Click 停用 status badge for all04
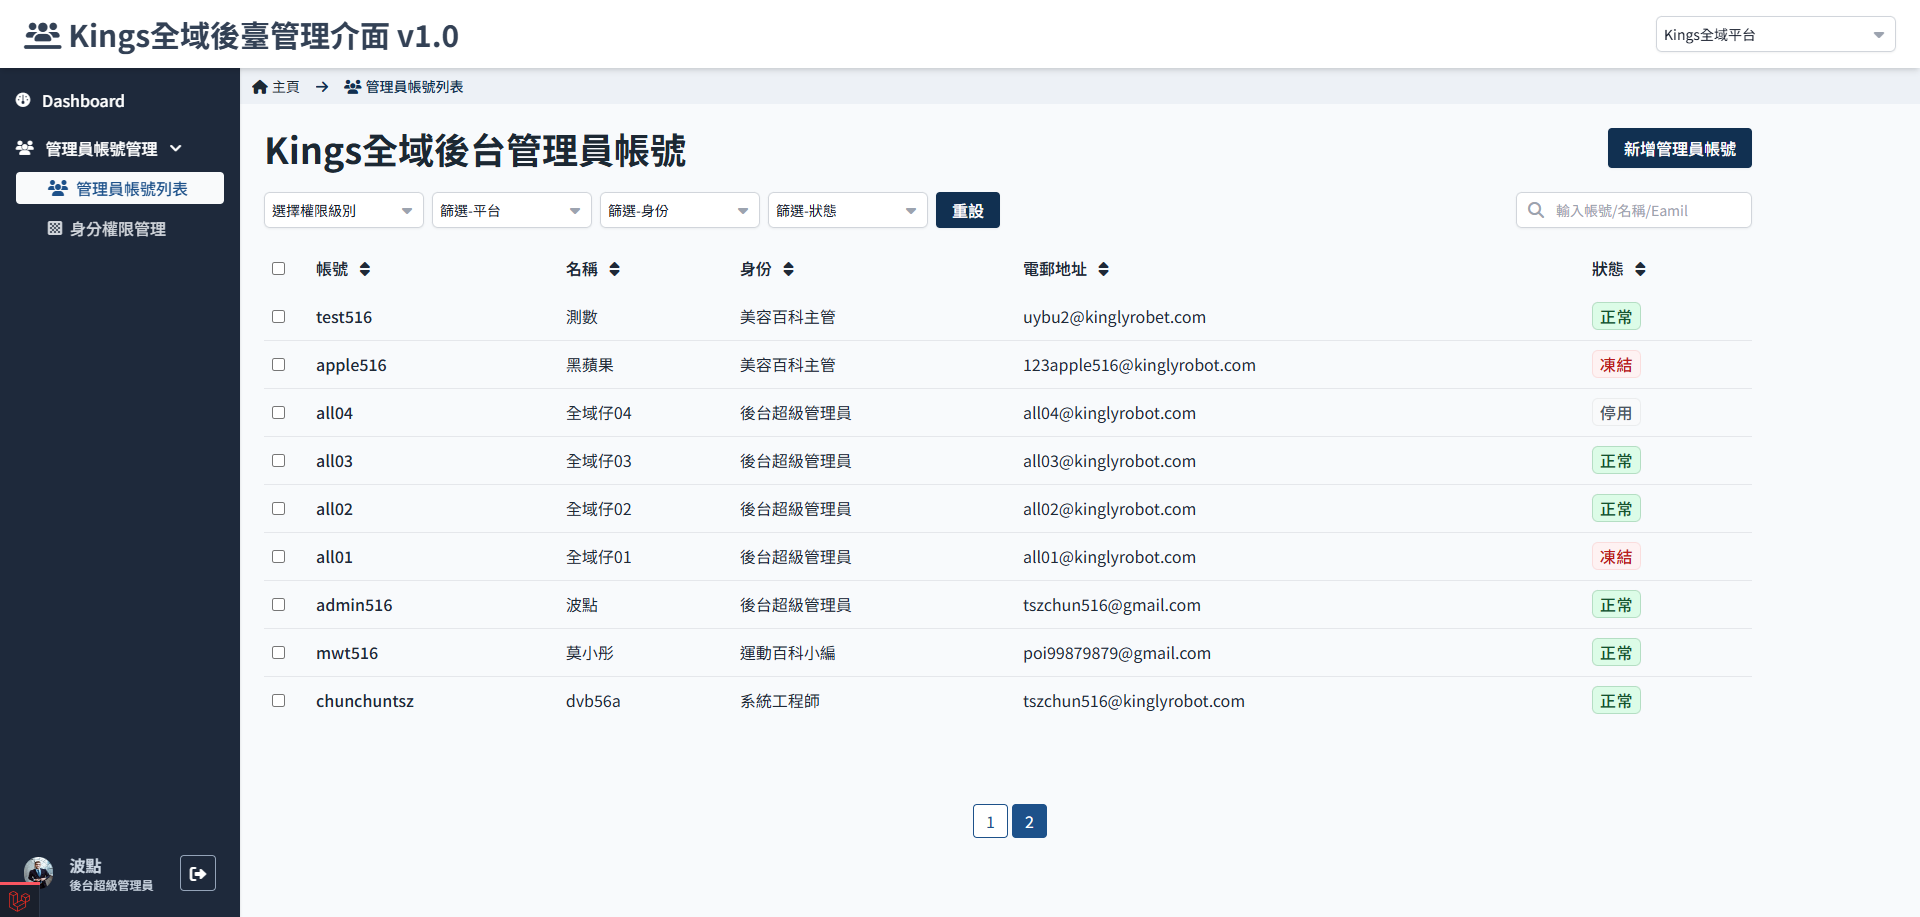This screenshot has height=917, width=1920. click(1616, 413)
